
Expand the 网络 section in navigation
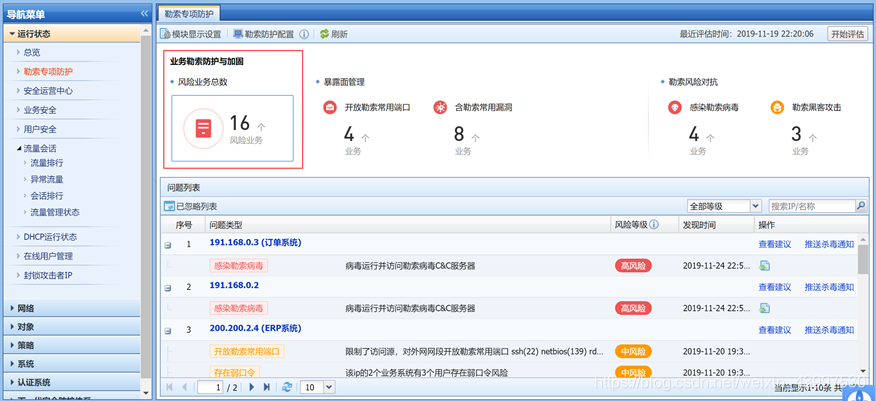click(x=12, y=309)
